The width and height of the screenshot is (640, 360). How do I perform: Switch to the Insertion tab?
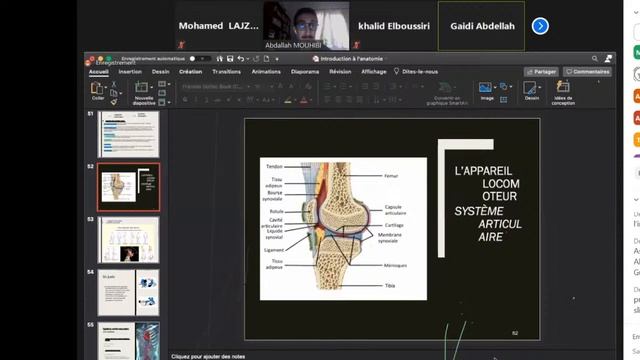[x=130, y=71]
